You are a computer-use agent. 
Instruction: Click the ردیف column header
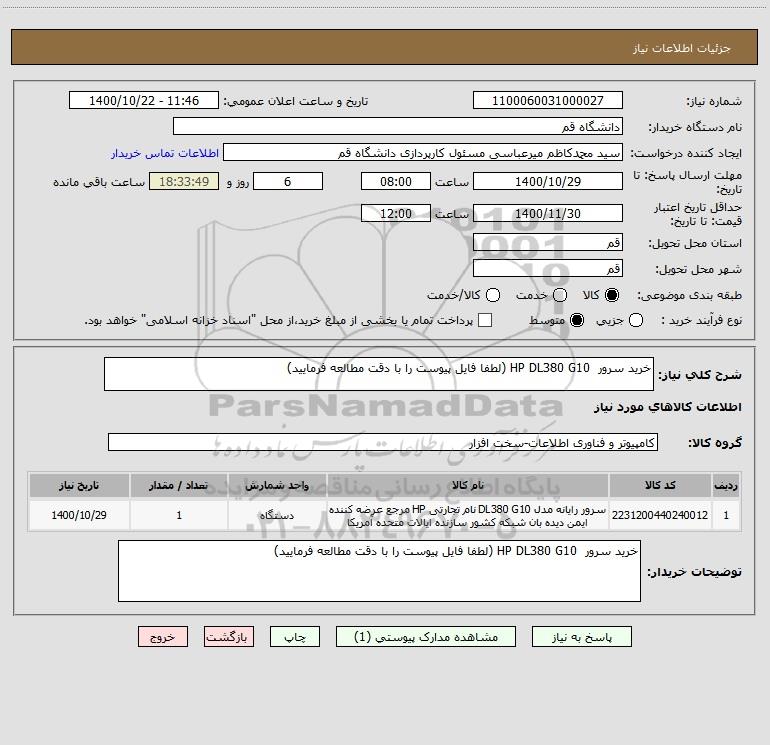point(726,485)
